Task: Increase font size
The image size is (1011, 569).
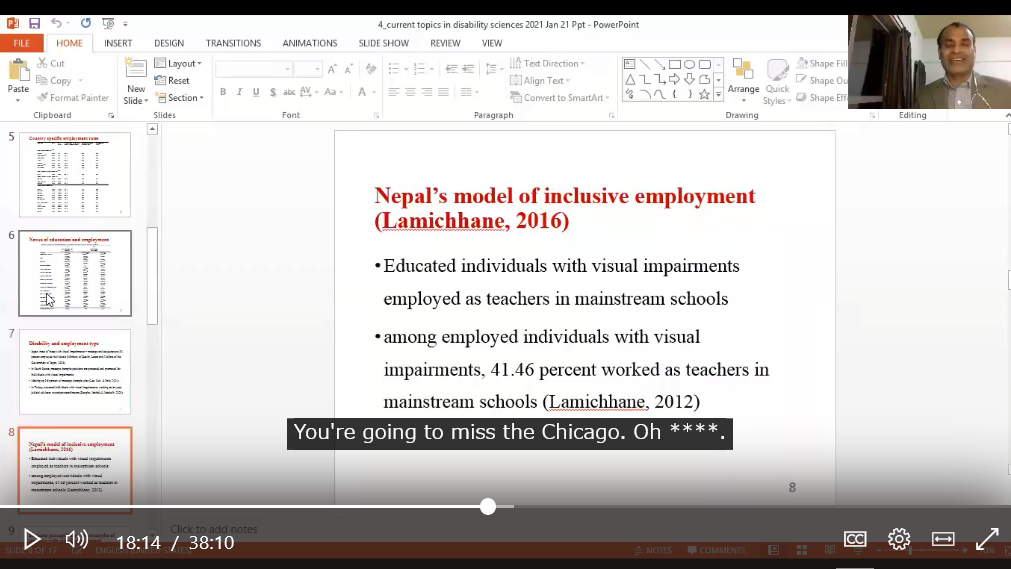Action: 332,69
